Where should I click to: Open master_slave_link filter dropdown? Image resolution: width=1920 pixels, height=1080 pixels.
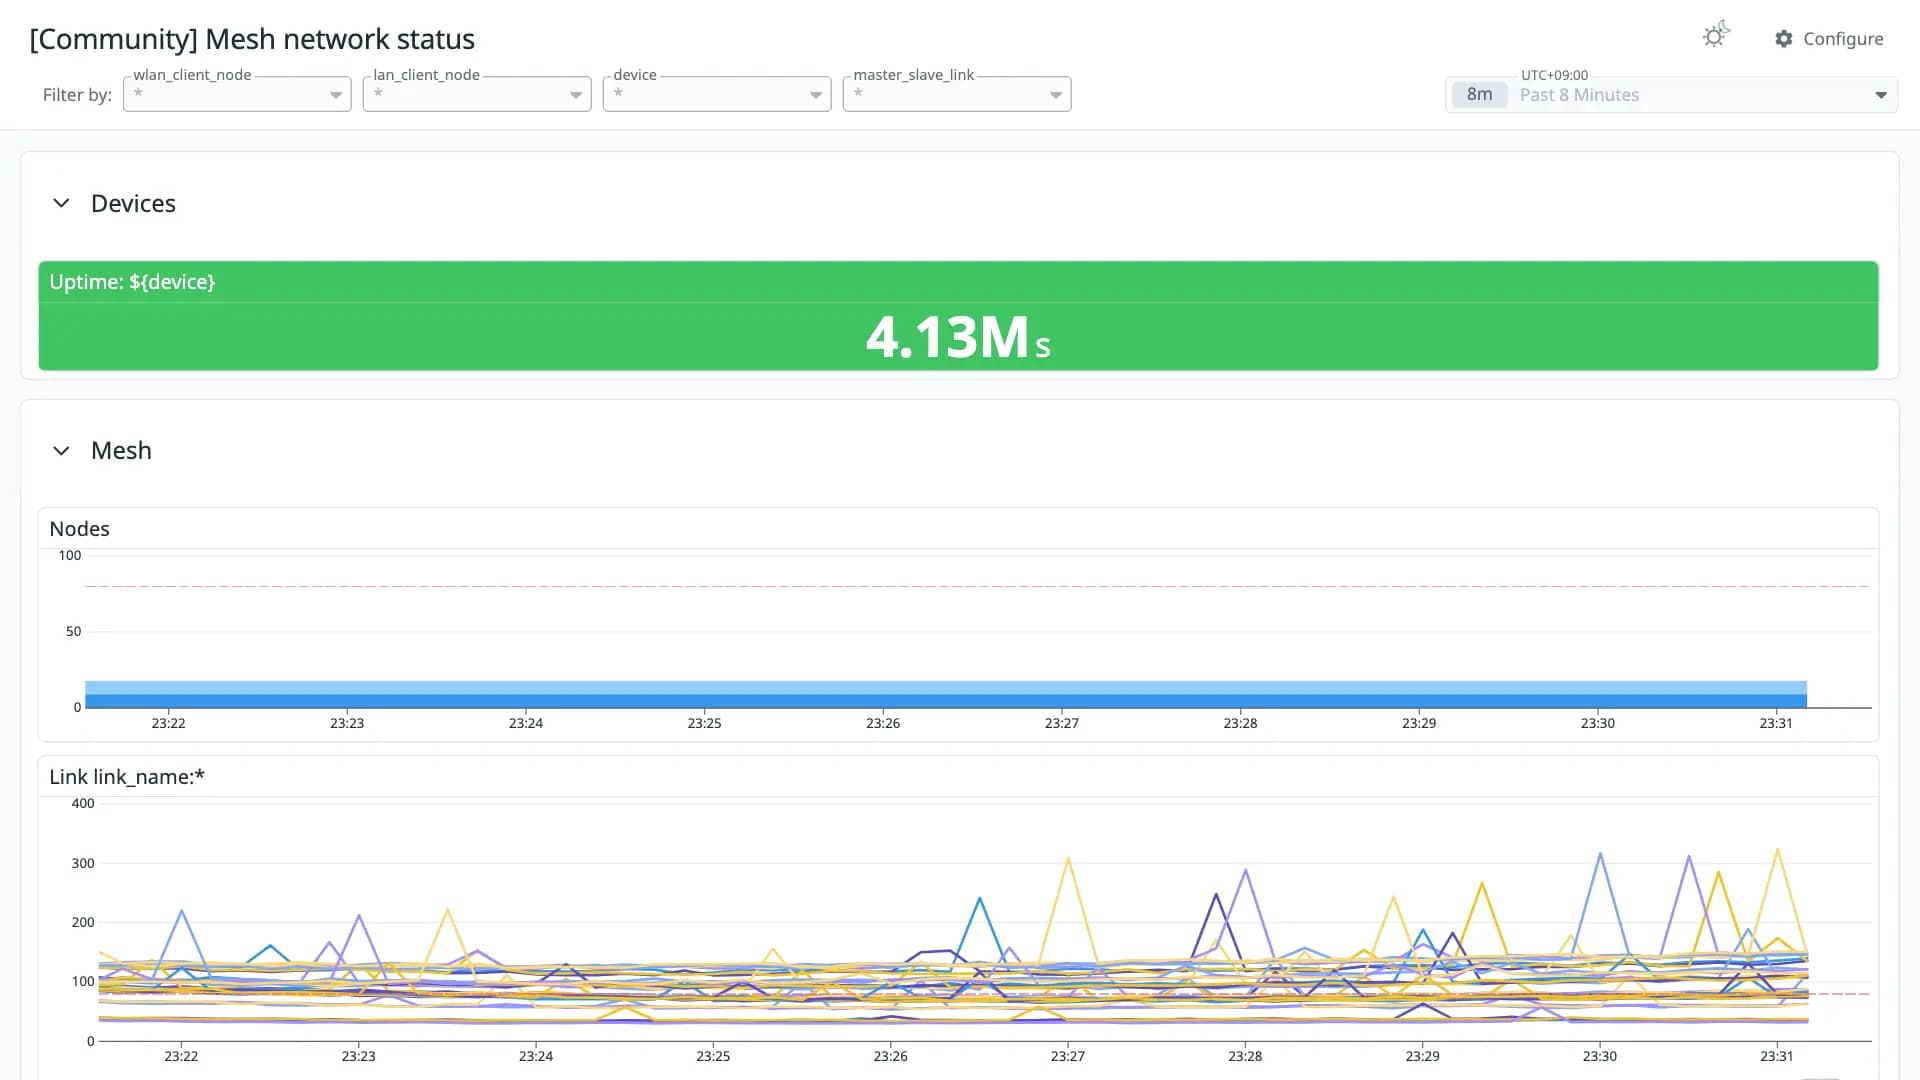pos(957,94)
